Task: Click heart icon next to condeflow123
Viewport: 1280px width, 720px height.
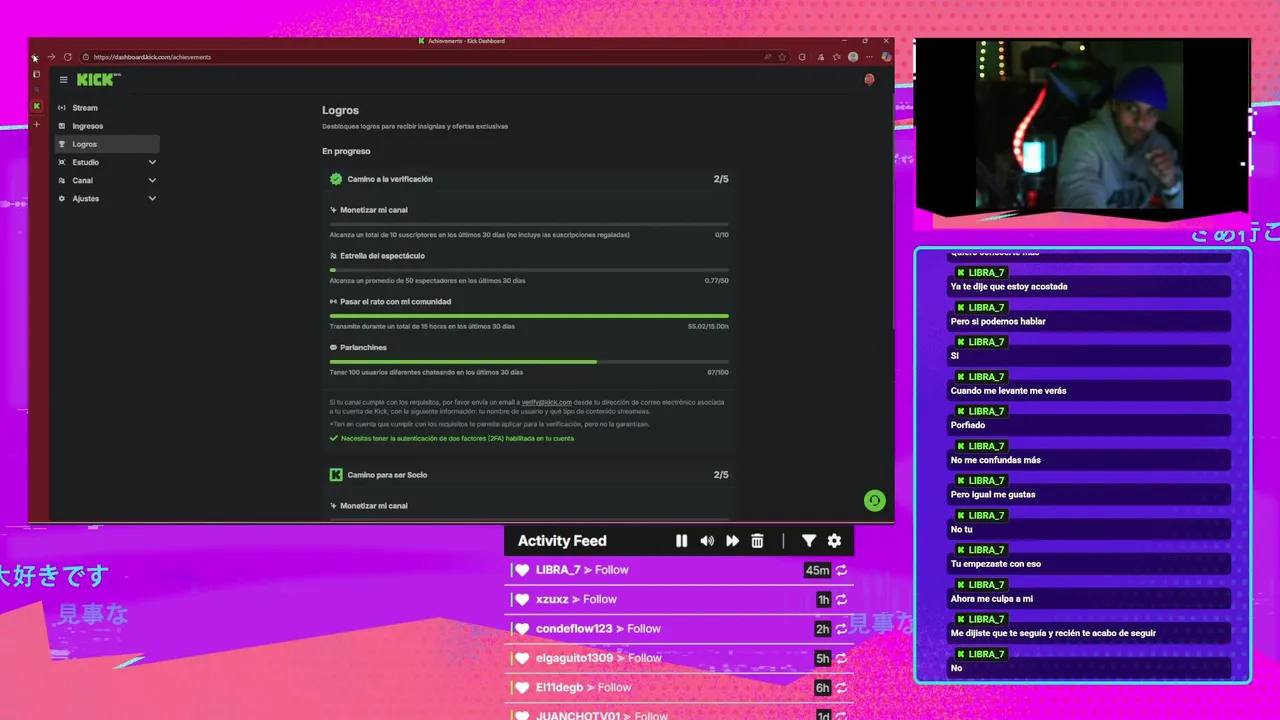Action: (x=521, y=629)
